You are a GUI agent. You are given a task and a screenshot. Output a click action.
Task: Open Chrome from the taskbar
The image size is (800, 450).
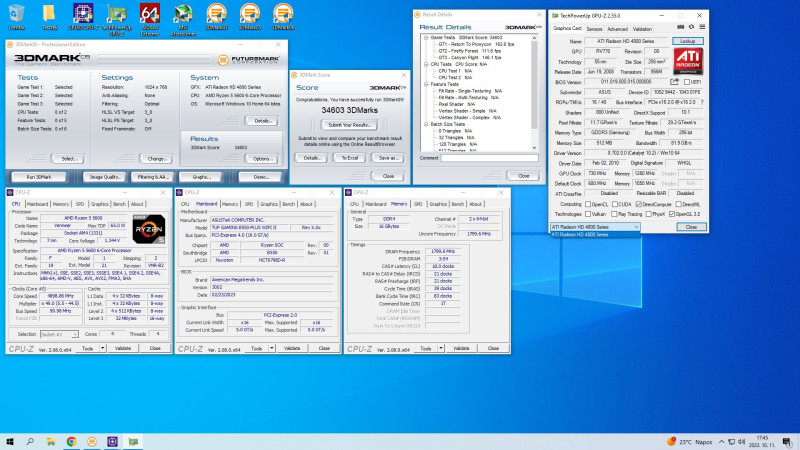(x=71, y=441)
